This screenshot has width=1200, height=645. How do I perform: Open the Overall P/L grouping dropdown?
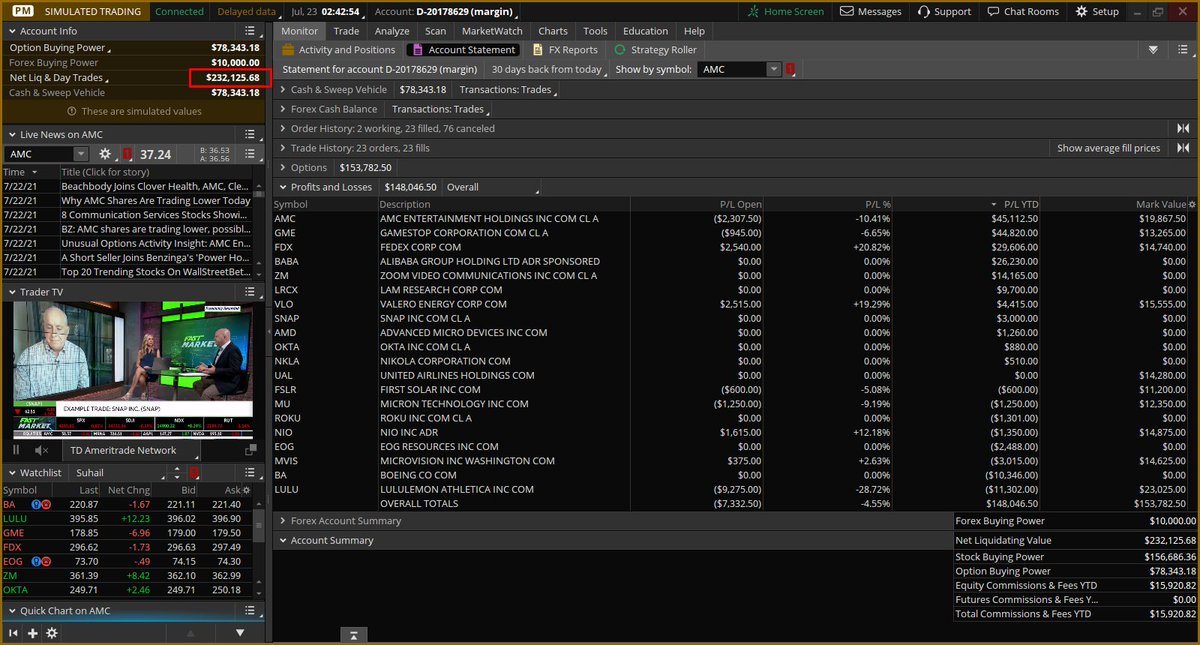[x=492, y=187]
